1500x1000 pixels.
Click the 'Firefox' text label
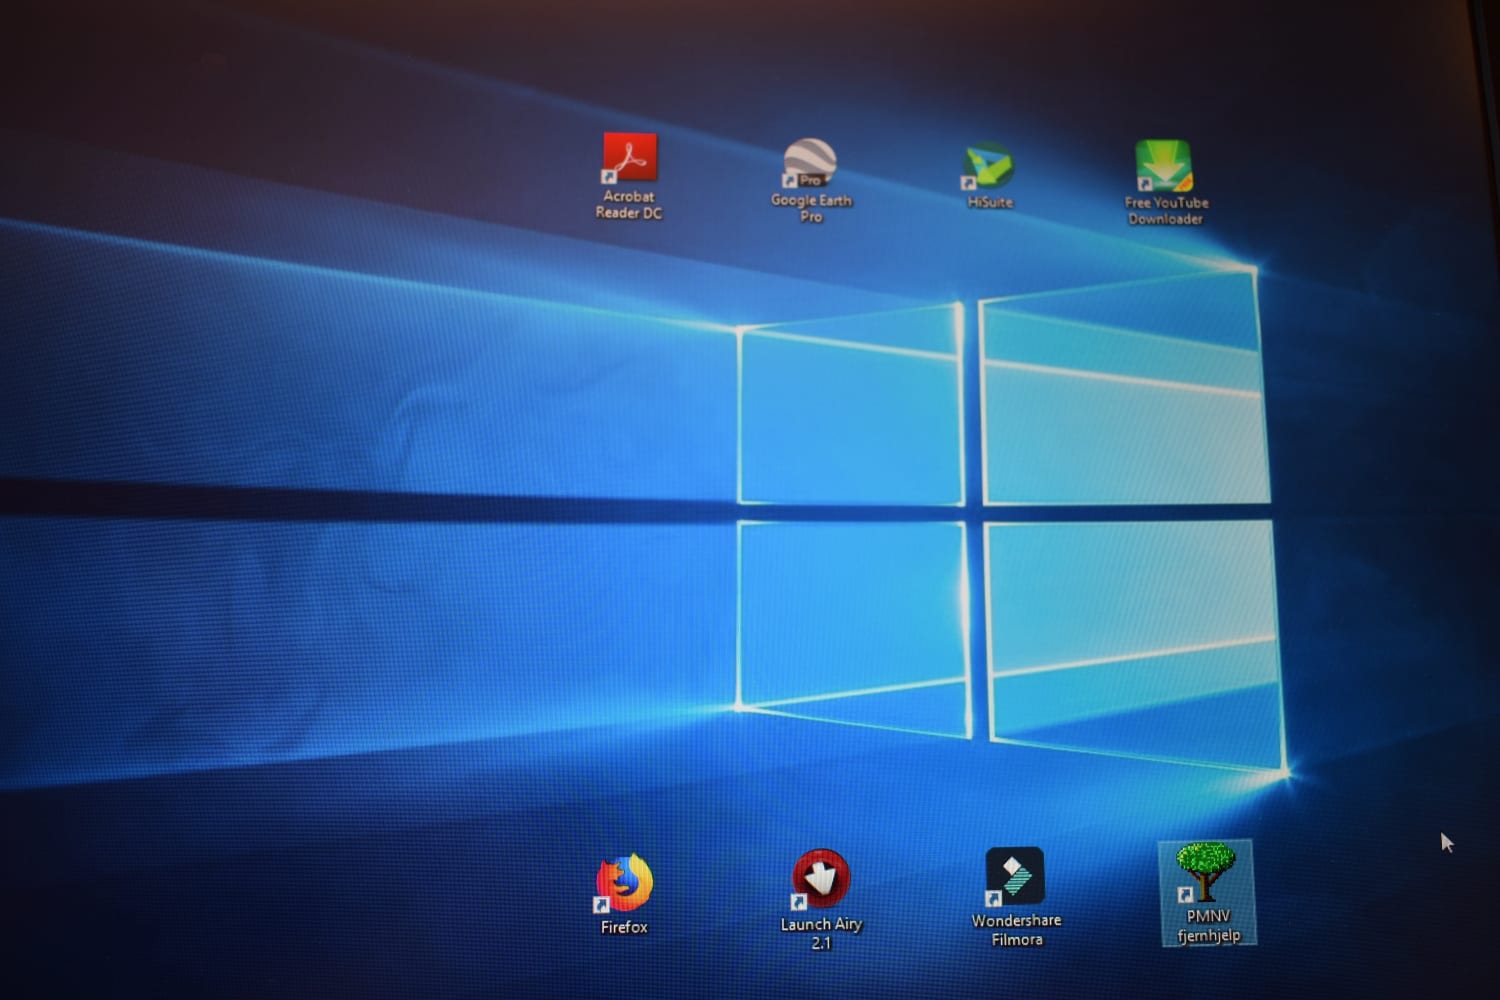click(x=624, y=928)
